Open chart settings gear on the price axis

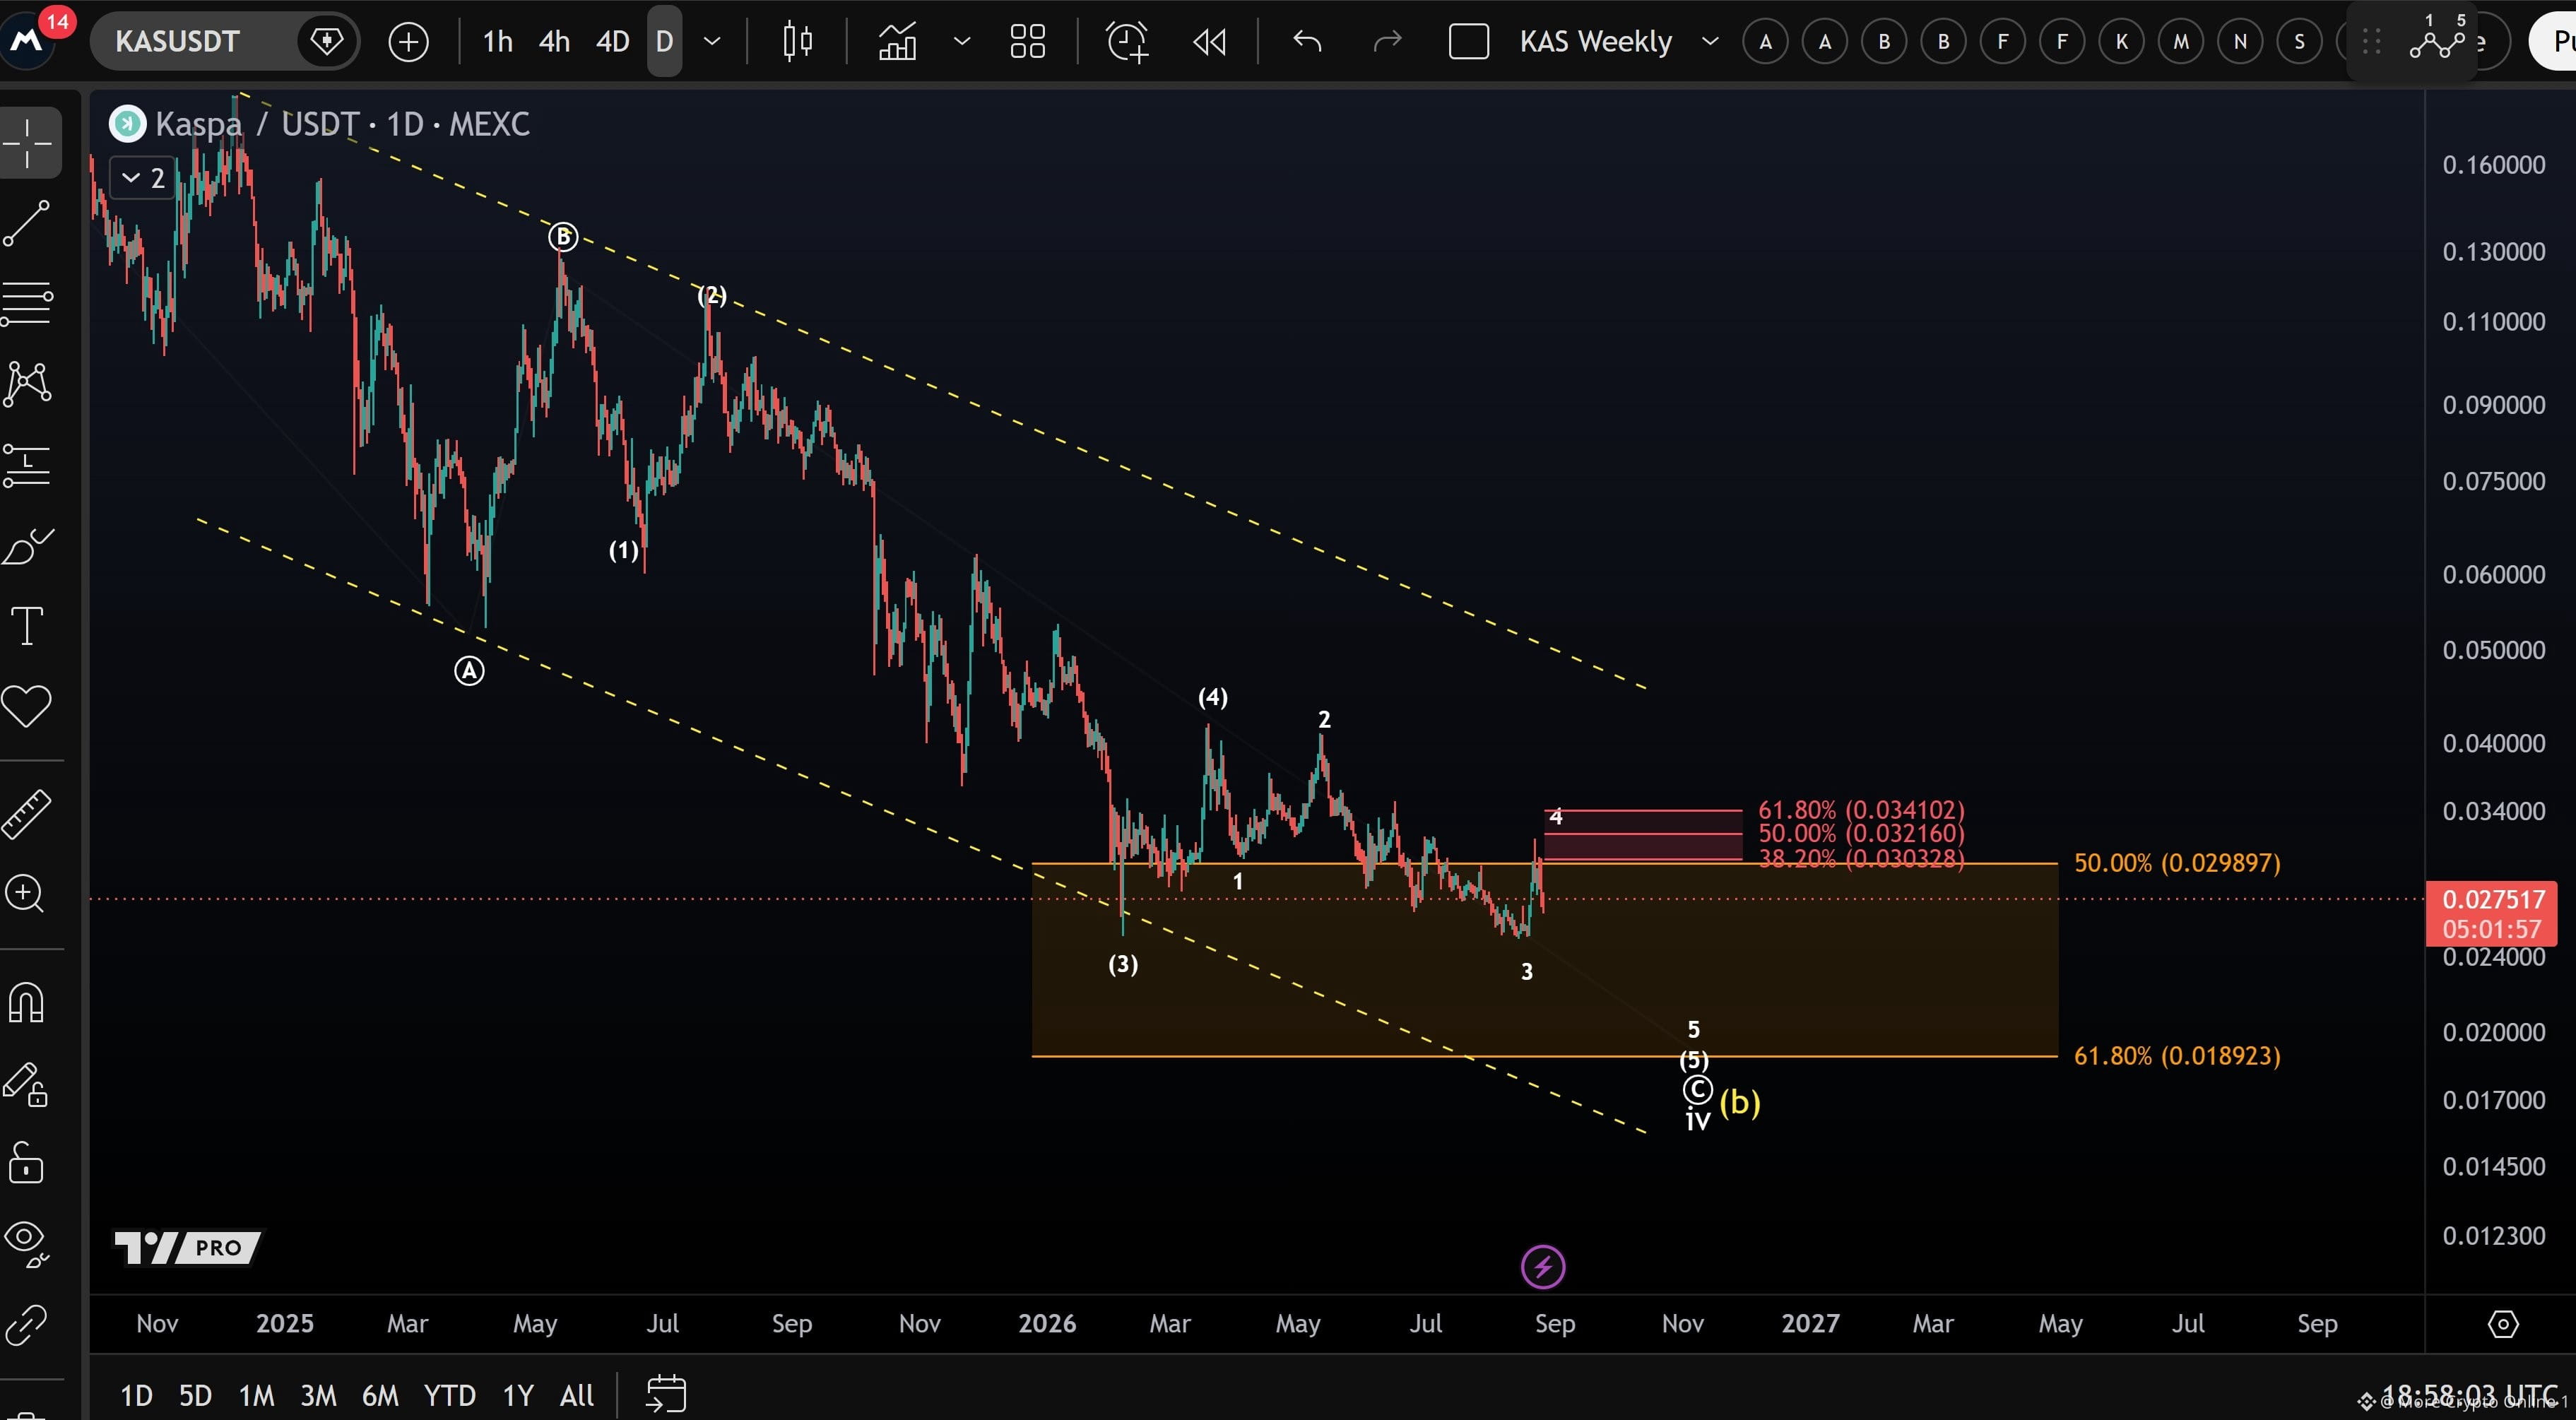pyautogui.click(x=2502, y=1324)
